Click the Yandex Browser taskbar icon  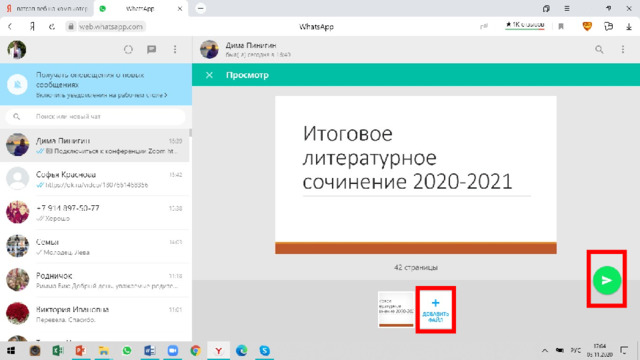[x=218, y=351]
